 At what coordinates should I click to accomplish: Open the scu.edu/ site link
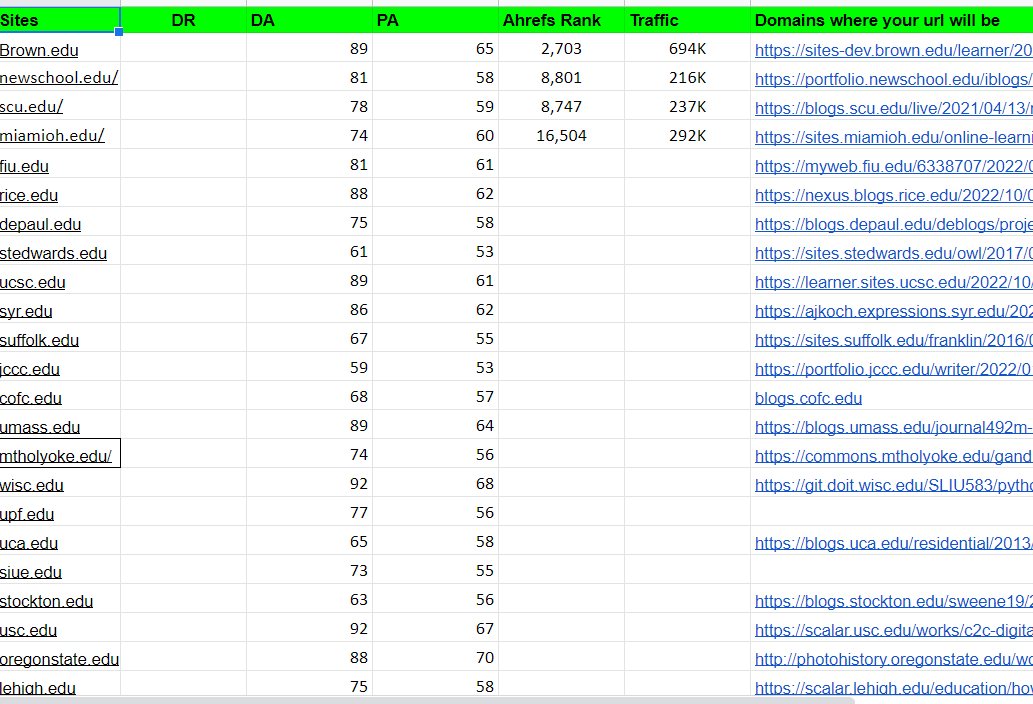(x=31, y=107)
